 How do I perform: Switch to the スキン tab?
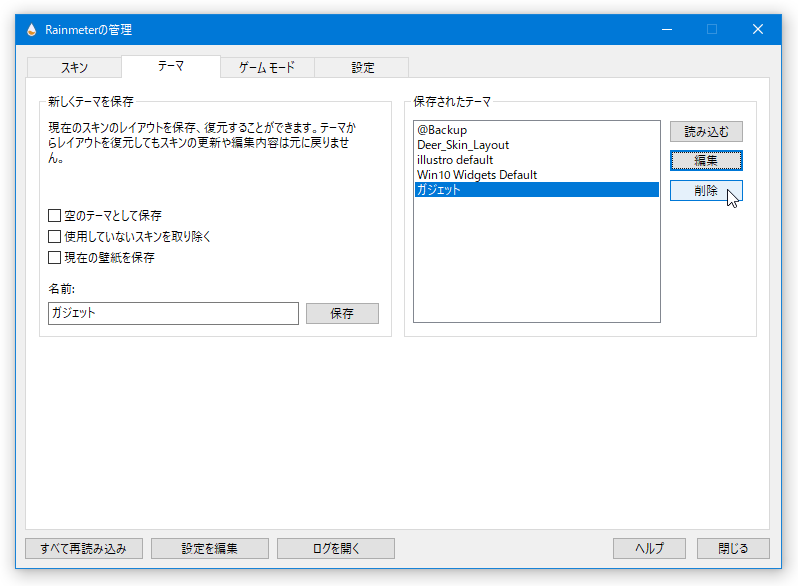point(74,67)
